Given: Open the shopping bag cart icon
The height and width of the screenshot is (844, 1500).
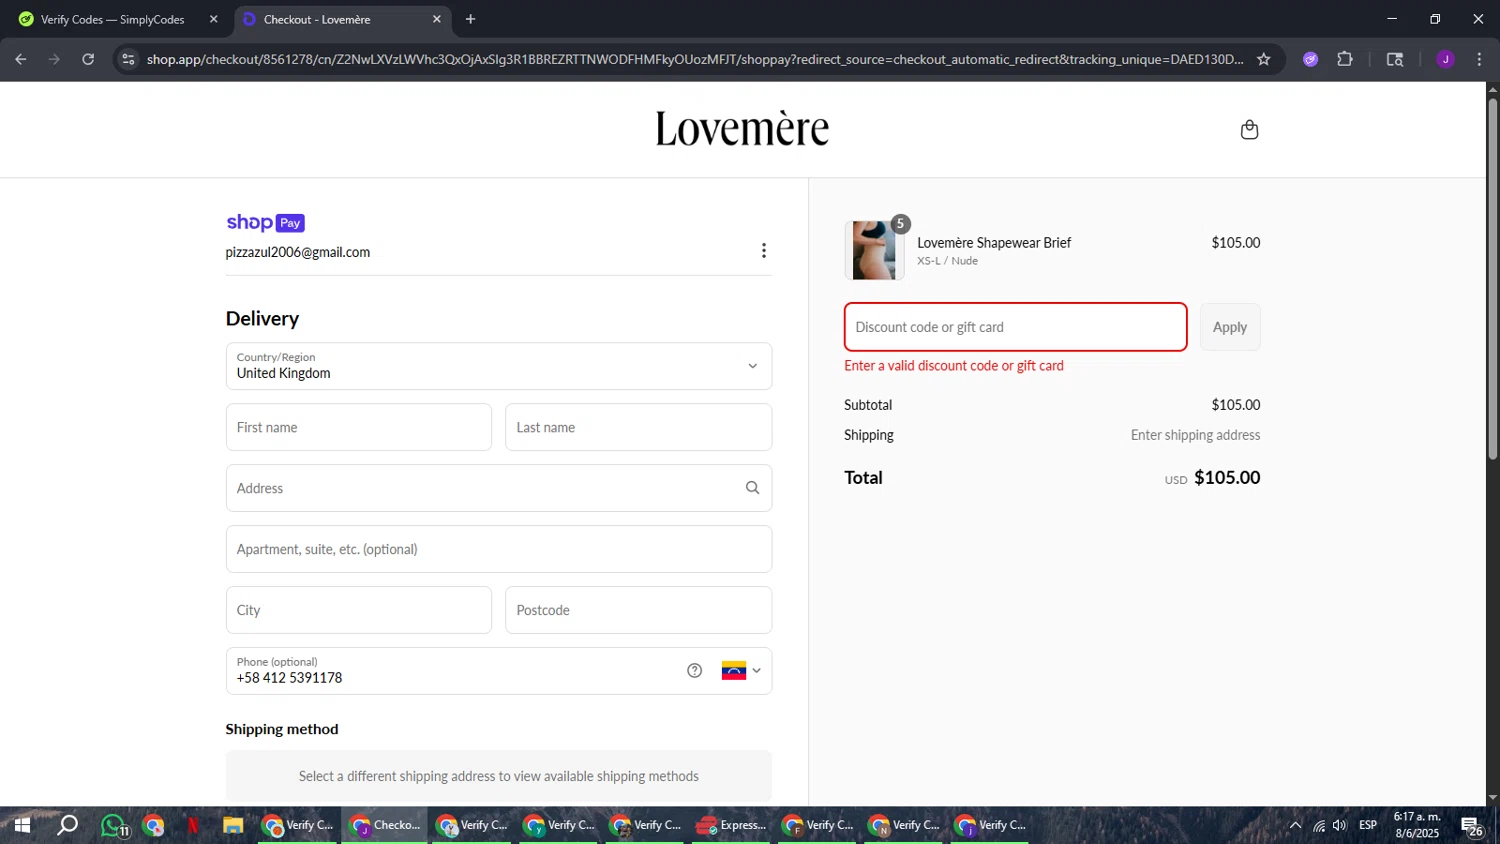Looking at the screenshot, I should click(1249, 130).
